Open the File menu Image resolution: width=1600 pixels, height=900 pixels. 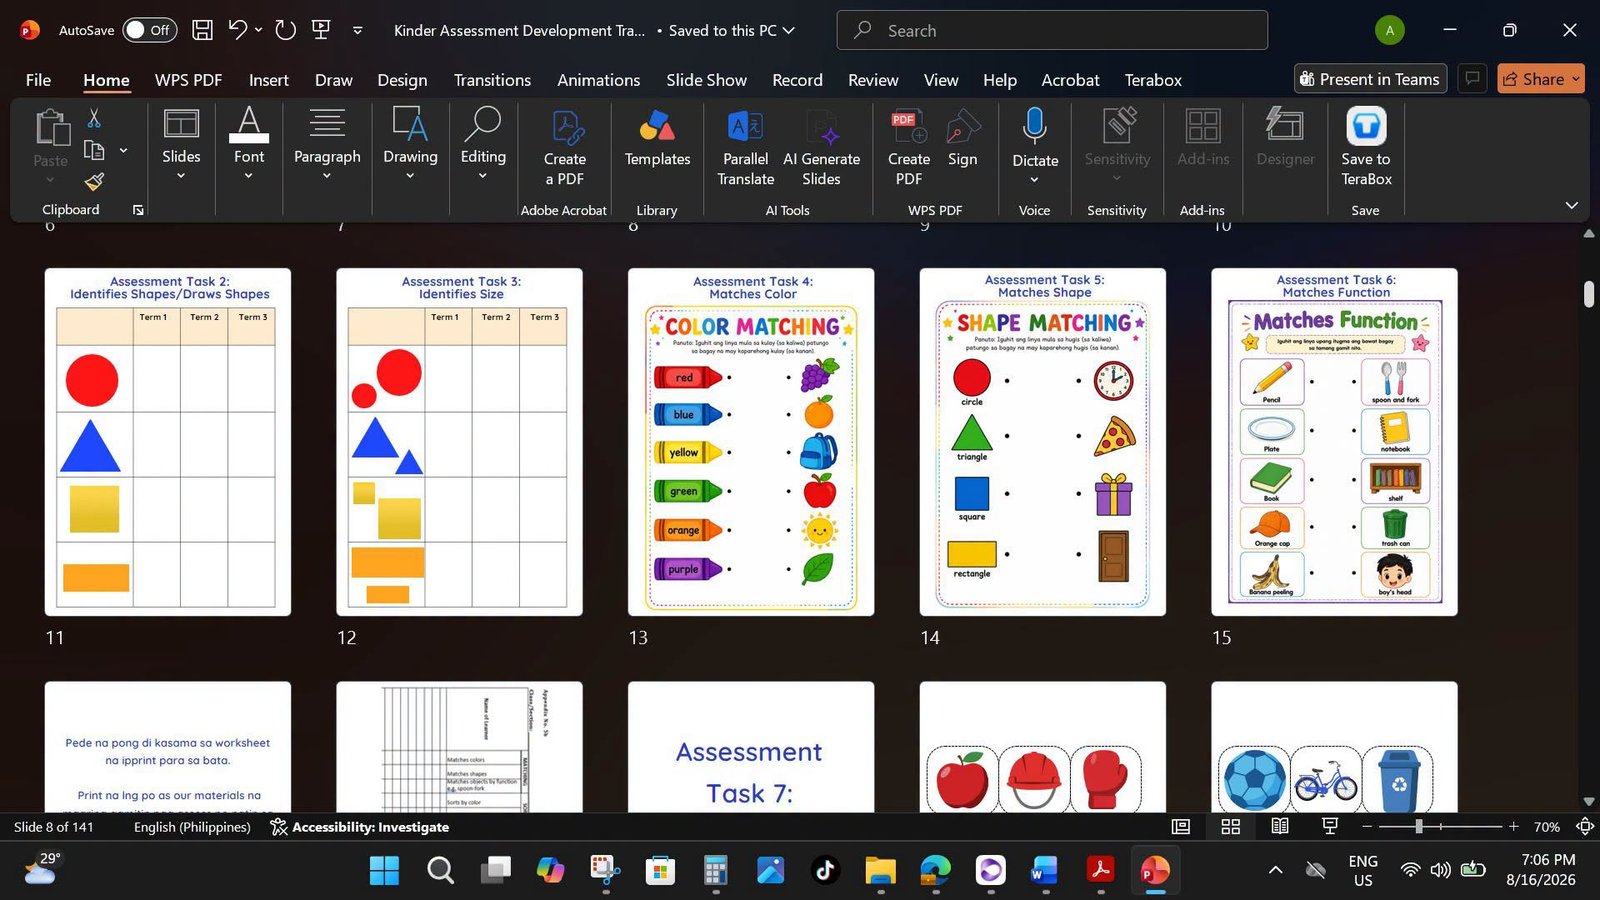coord(38,80)
